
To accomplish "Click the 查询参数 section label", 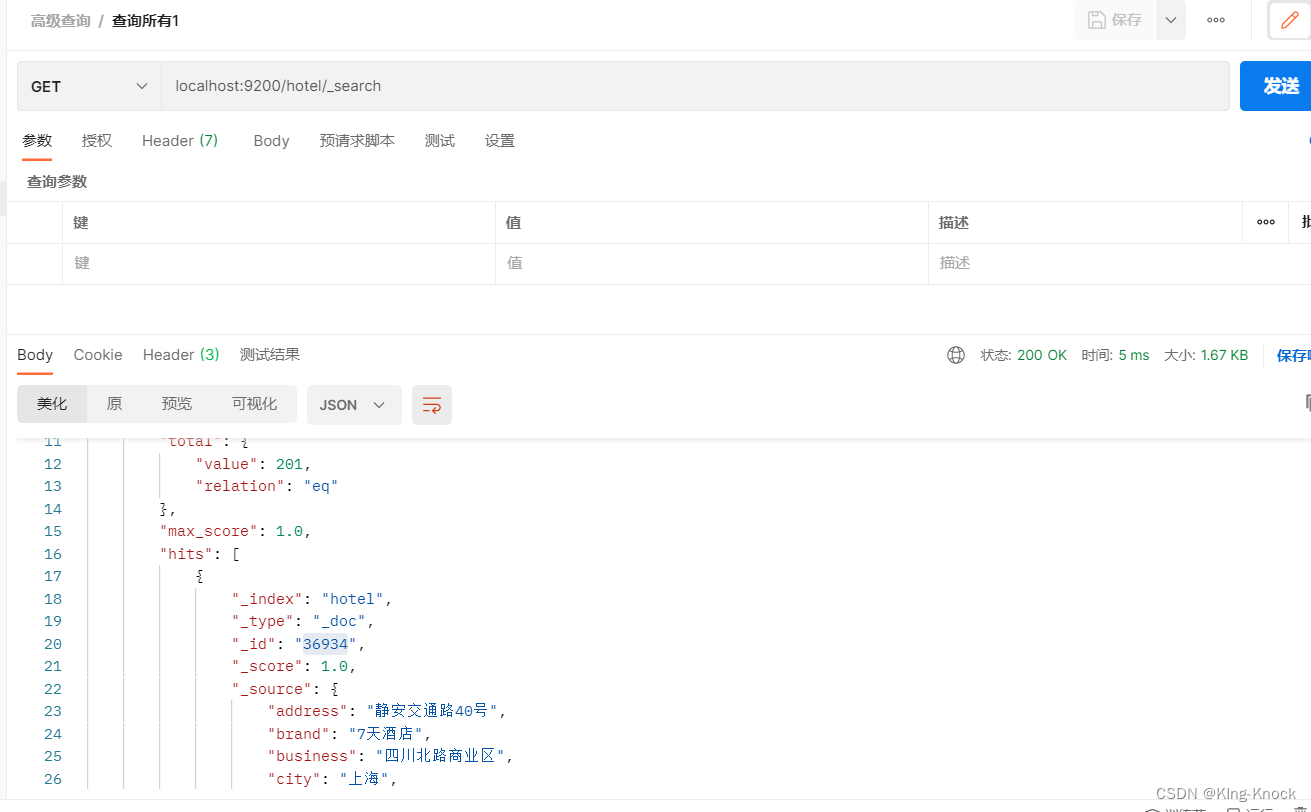I will 57,182.
